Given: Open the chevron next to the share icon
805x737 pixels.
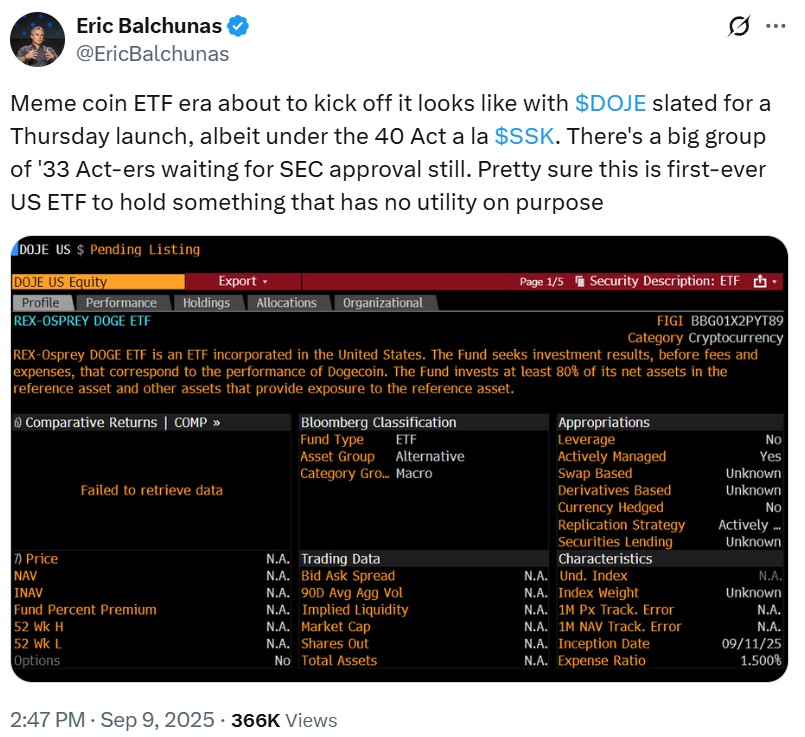Looking at the screenshot, I should tap(774, 283).
